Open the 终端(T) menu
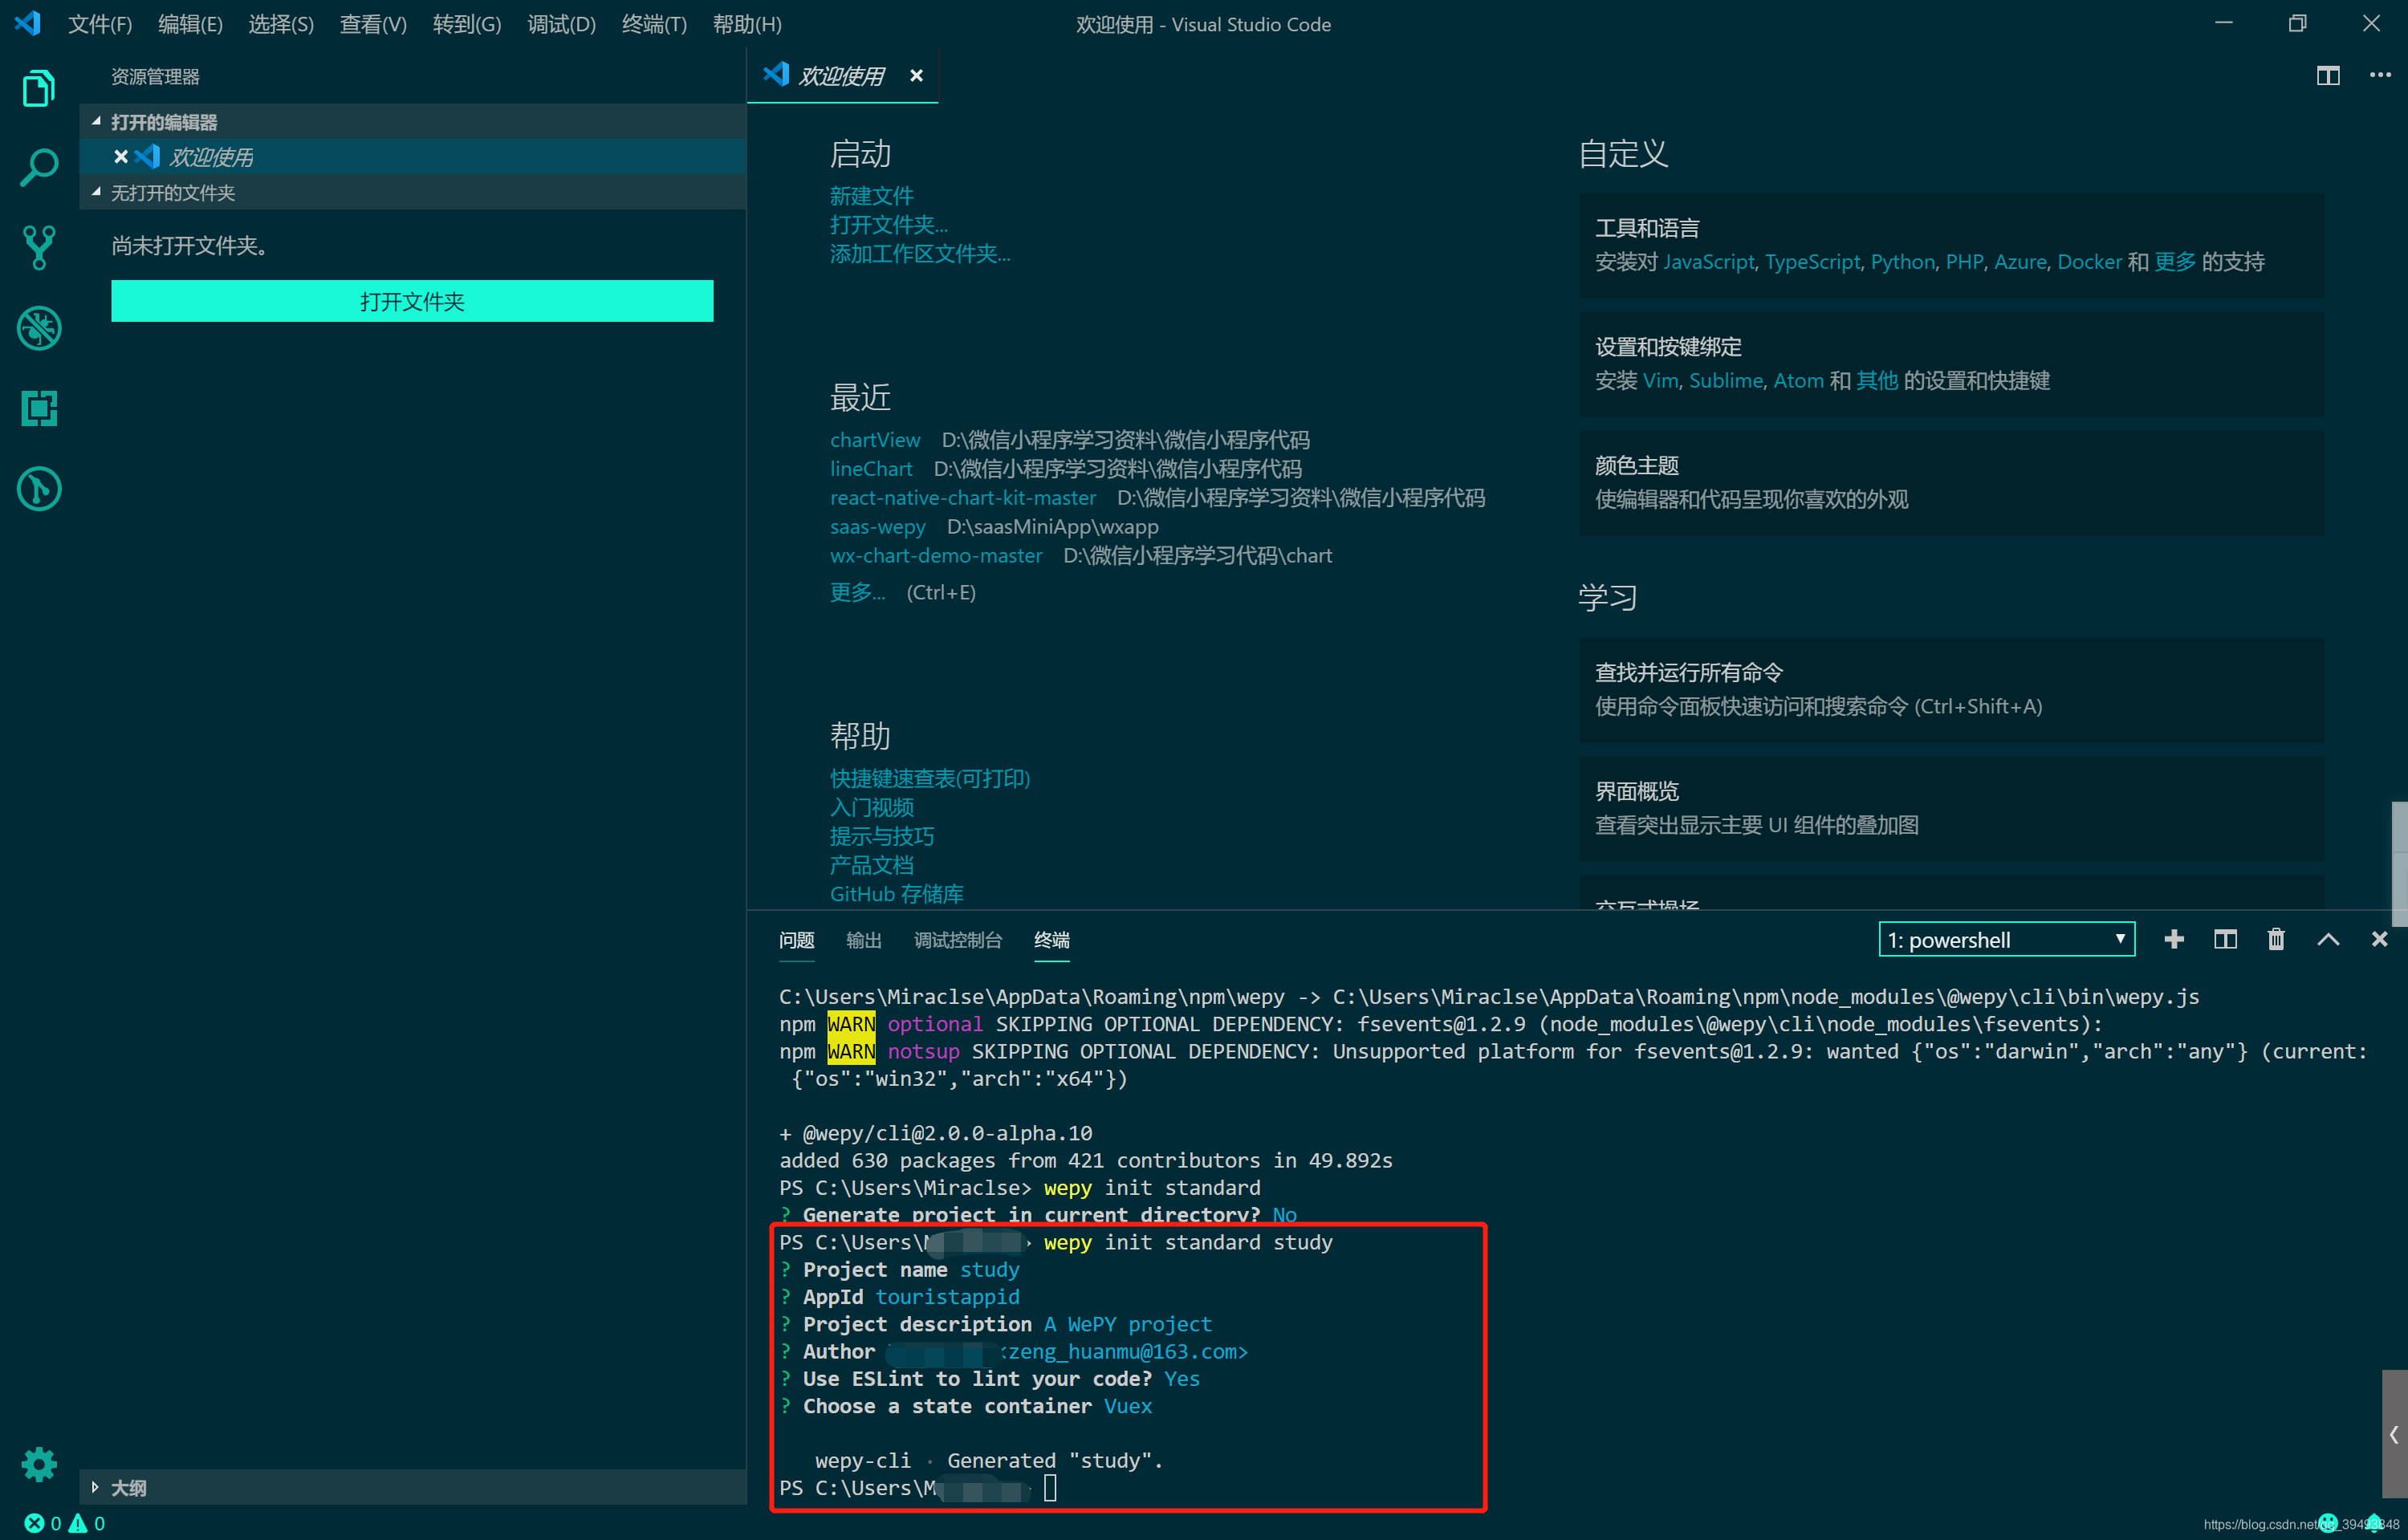Viewport: 2408px width, 1540px height. pyautogui.click(x=654, y=24)
